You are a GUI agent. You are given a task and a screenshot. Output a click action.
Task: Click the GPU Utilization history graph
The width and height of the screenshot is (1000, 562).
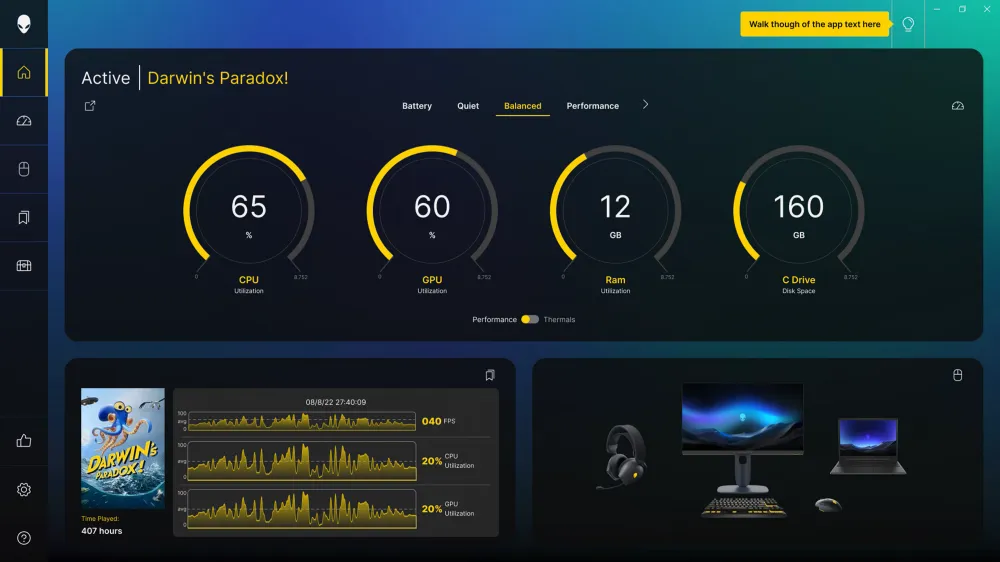pos(302,508)
